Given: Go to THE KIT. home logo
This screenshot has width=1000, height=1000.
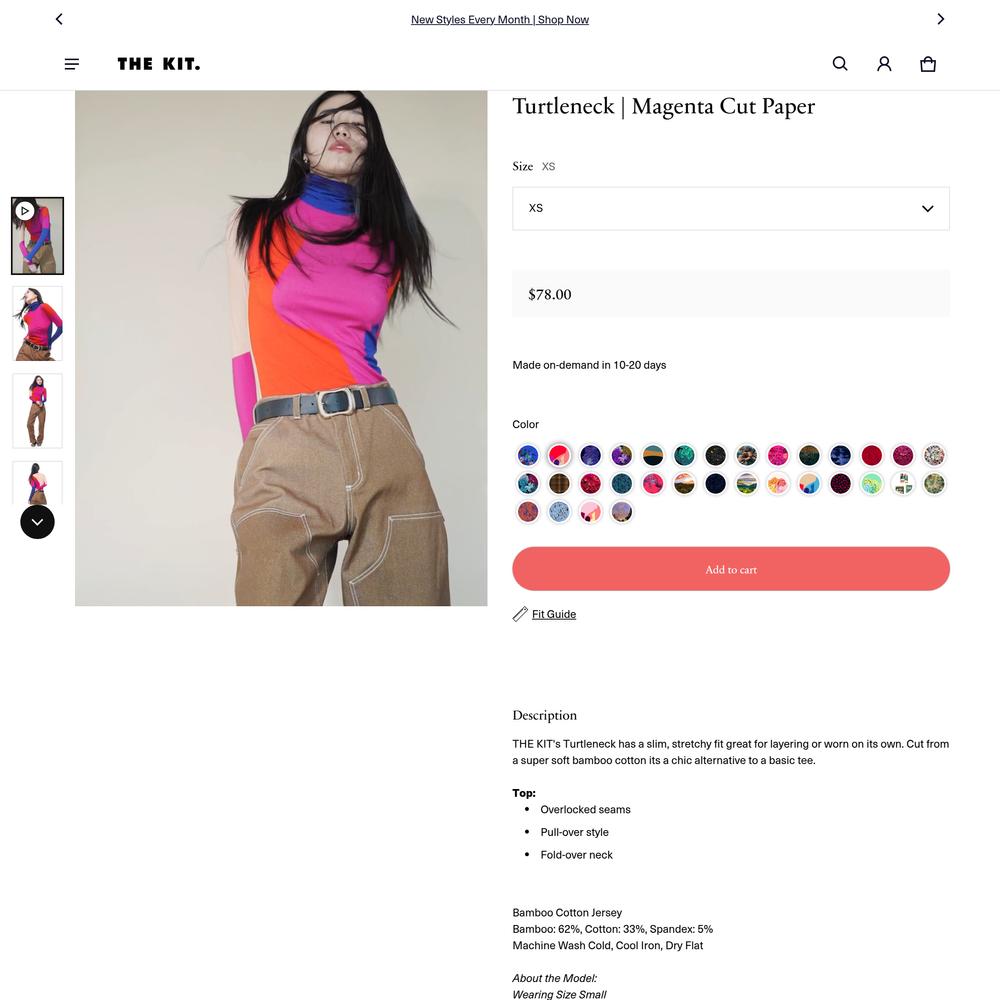Looking at the screenshot, I should click(x=159, y=64).
